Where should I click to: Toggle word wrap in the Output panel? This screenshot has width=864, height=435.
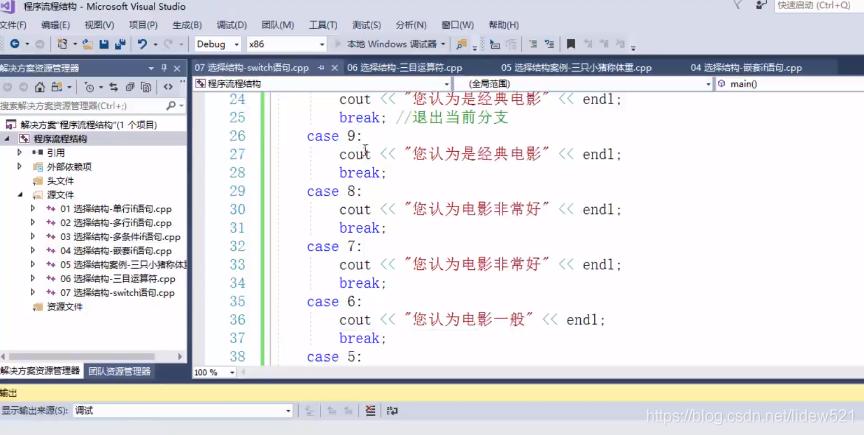392,411
